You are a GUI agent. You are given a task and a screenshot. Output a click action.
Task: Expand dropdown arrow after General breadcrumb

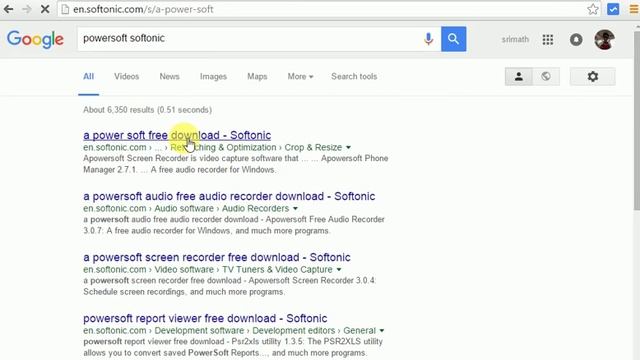click(382, 331)
